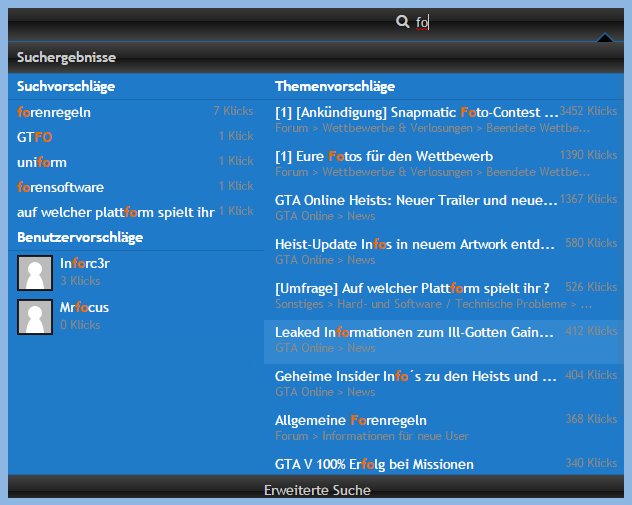Open 'GTA V 100% Erfolg bei Missionen' thread
This screenshot has width=632, height=505.
point(374,464)
